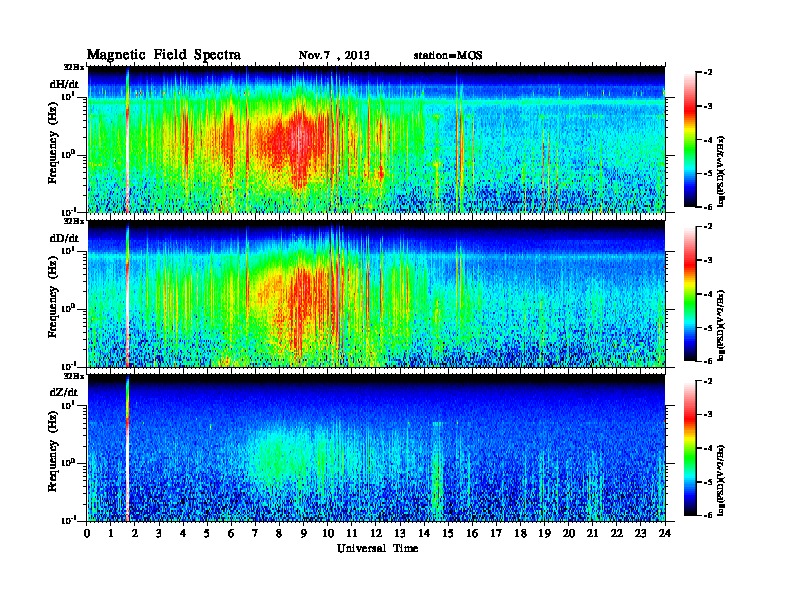Screen dimensions: 792x612
Task: Click hour 16 on the Universal Time axis
Action: click(472, 534)
